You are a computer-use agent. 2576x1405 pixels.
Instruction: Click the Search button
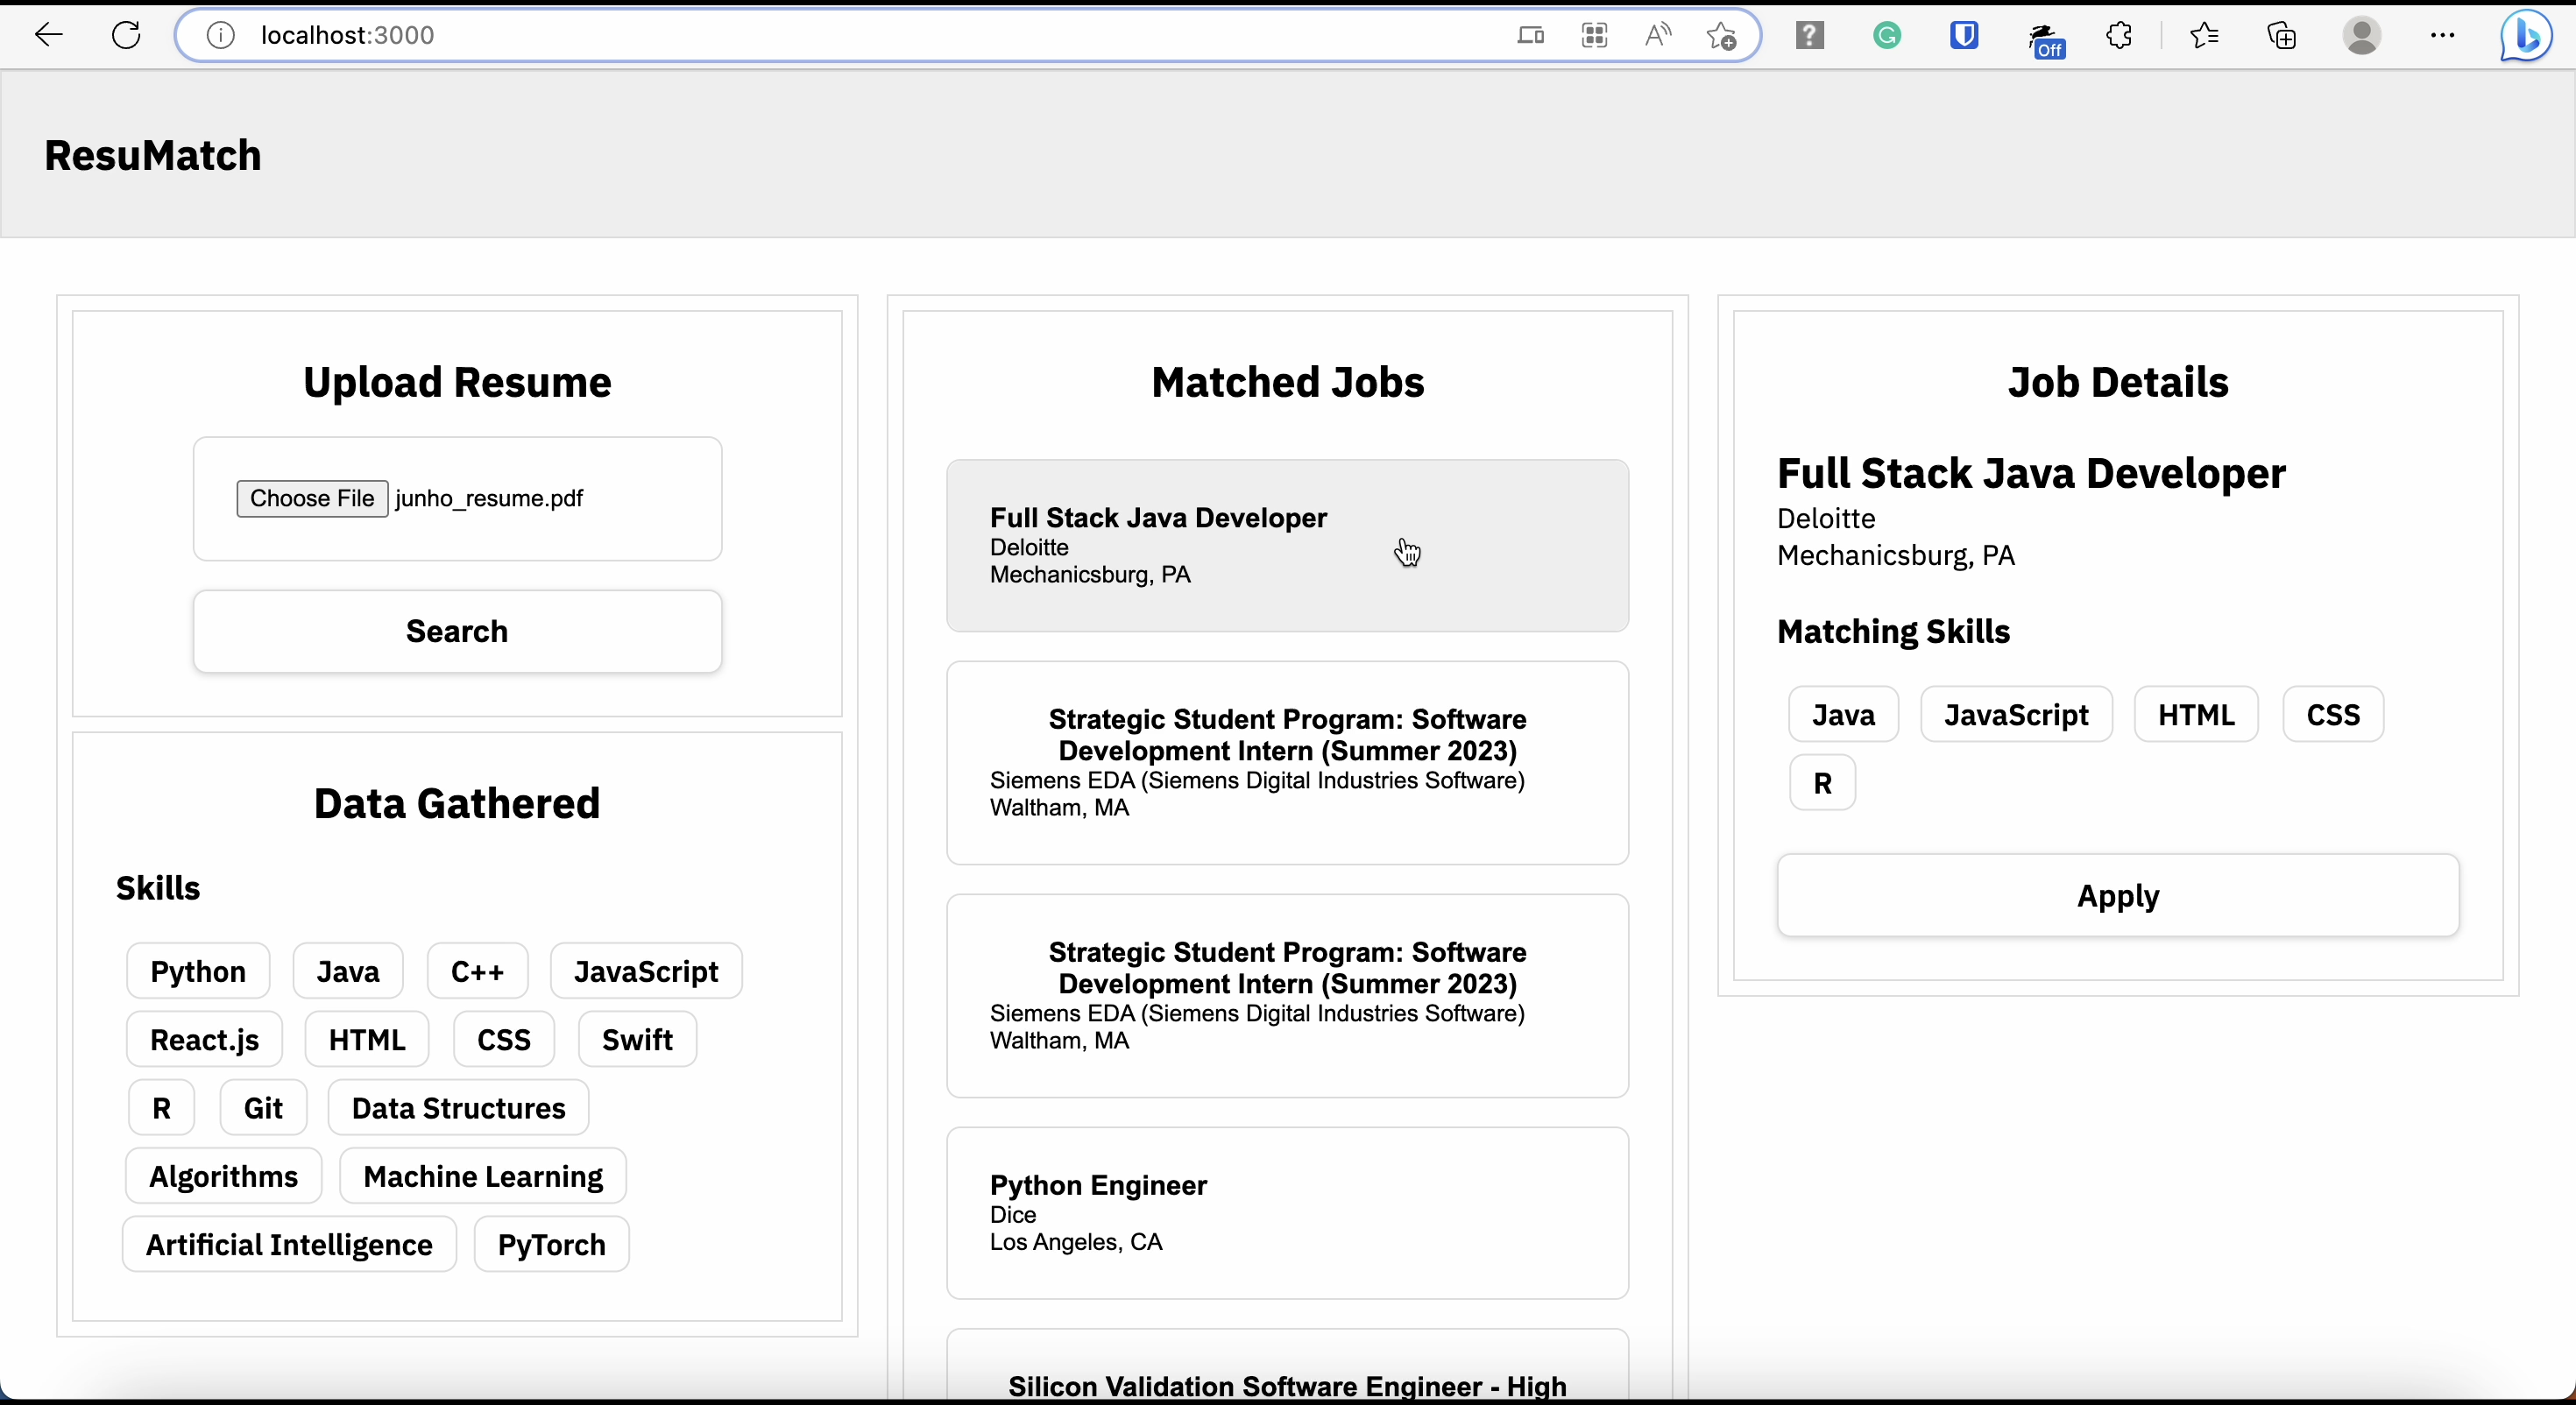(x=457, y=631)
